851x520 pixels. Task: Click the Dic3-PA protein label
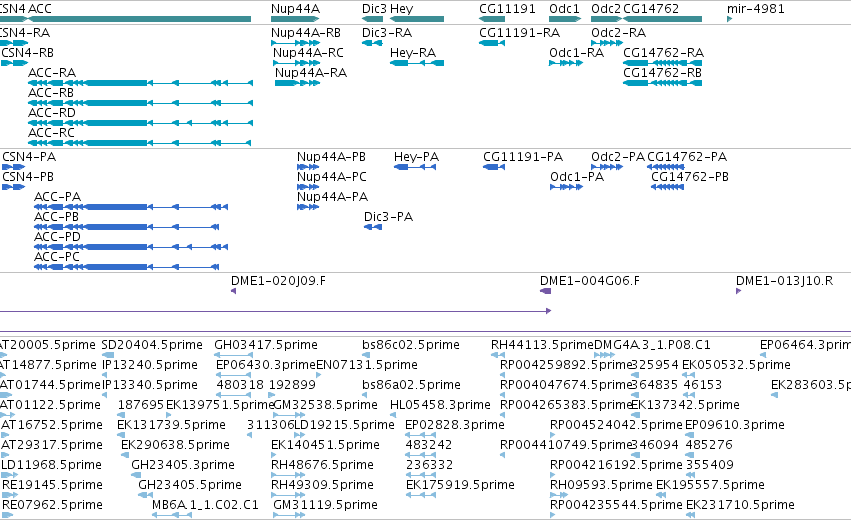coord(388,217)
